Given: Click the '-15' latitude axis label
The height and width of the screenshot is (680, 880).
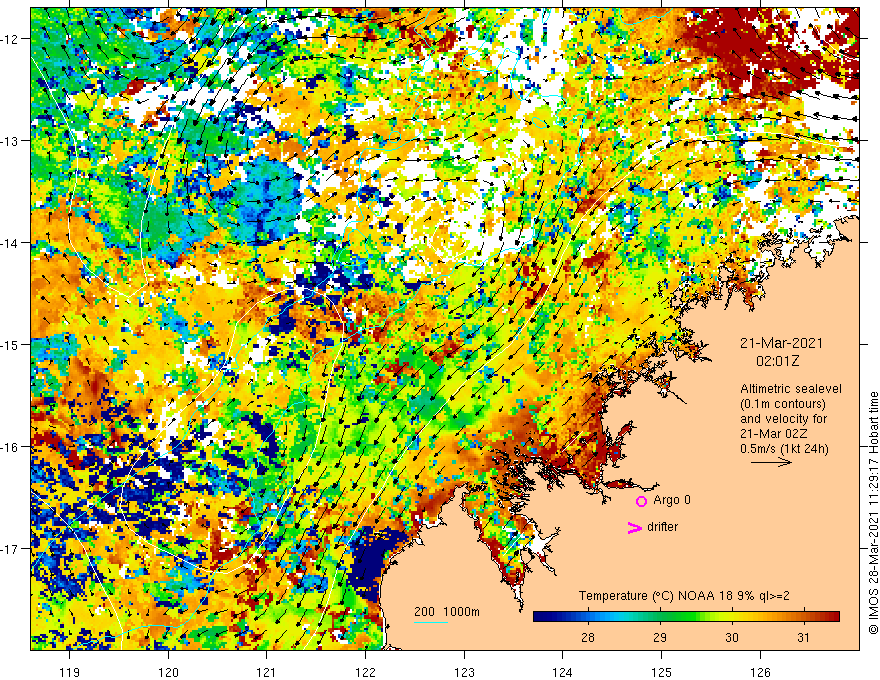Looking at the screenshot, I should click(11, 344).
